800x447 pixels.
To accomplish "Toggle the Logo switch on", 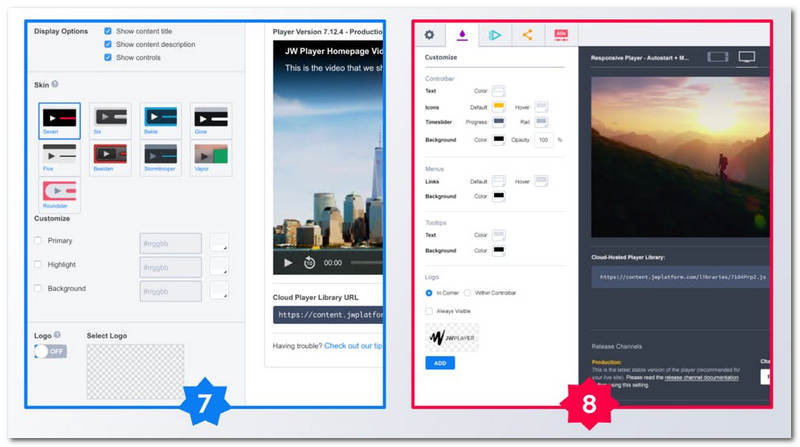I will (x=49, y=351).
